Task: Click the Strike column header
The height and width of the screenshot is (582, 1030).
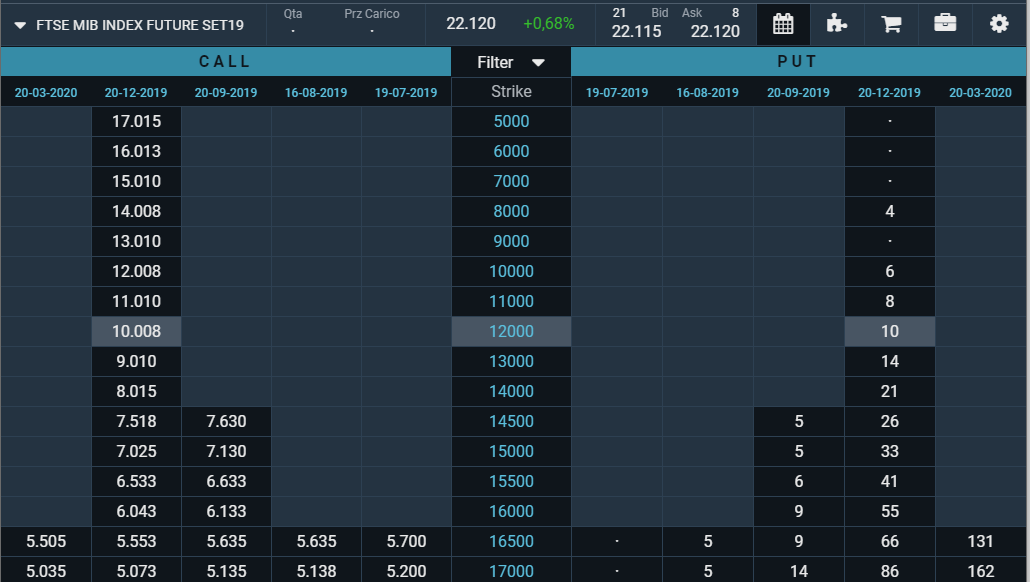Action: [511, 92]
